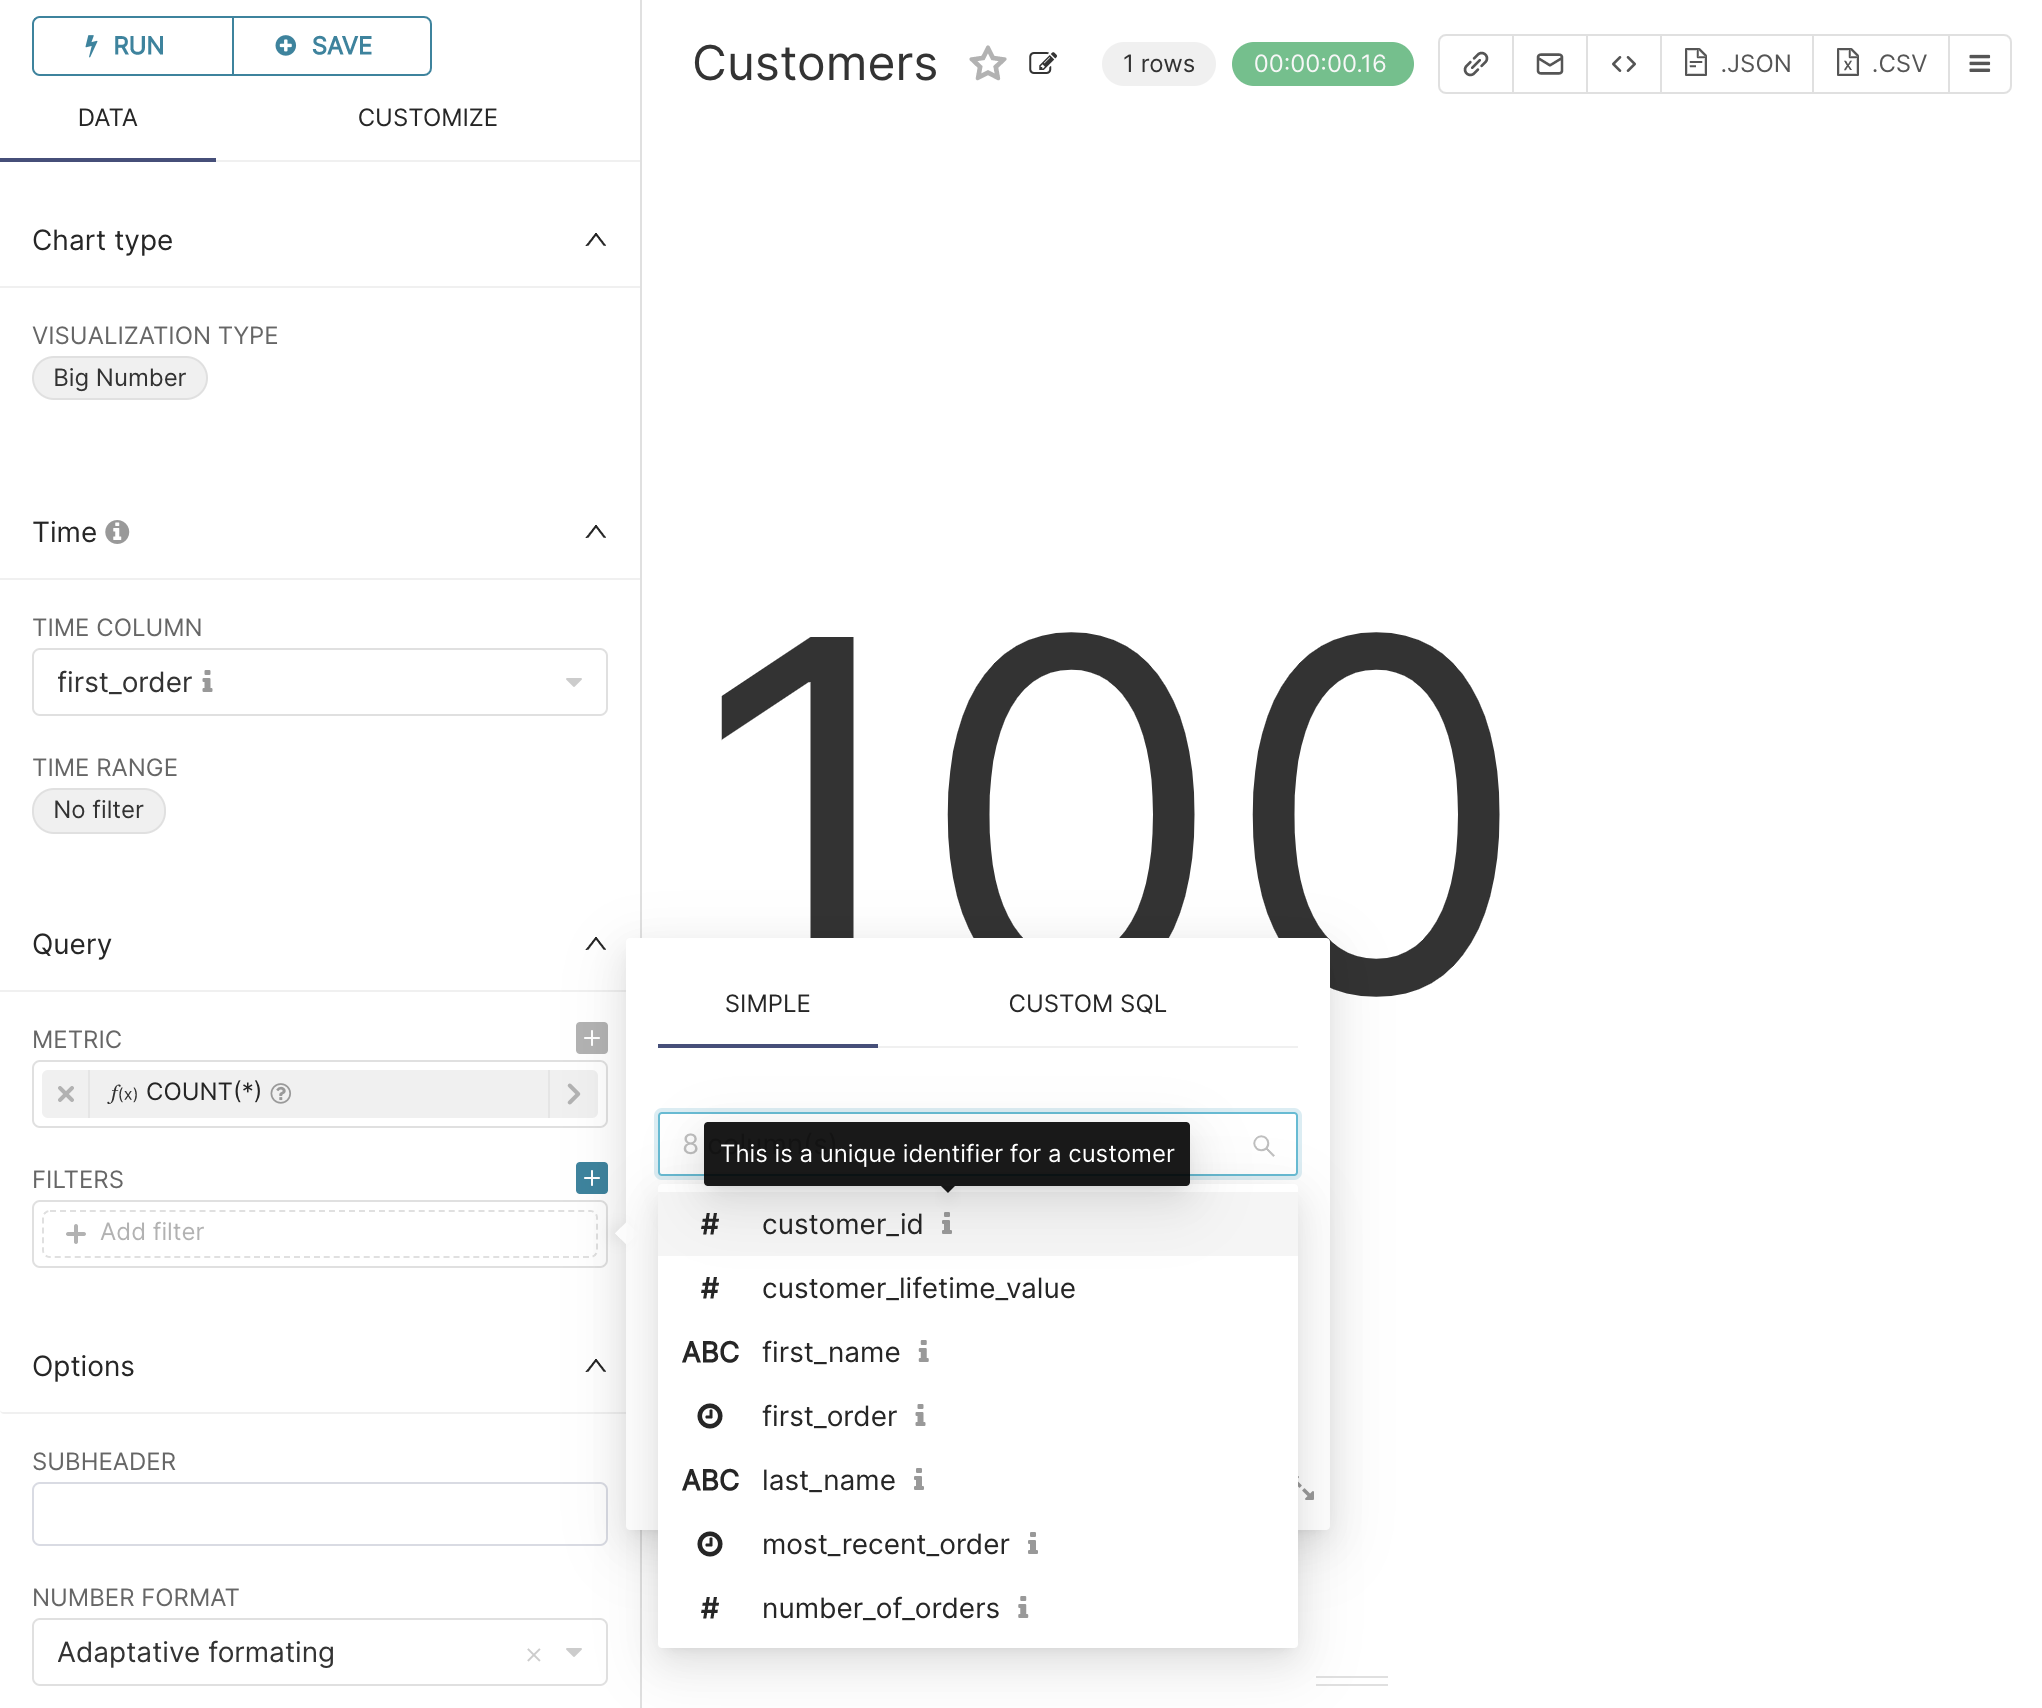Screen dimensions: 2042x1708
Task: Email the chart using the envelope icon
Action: click(1549, 64)
